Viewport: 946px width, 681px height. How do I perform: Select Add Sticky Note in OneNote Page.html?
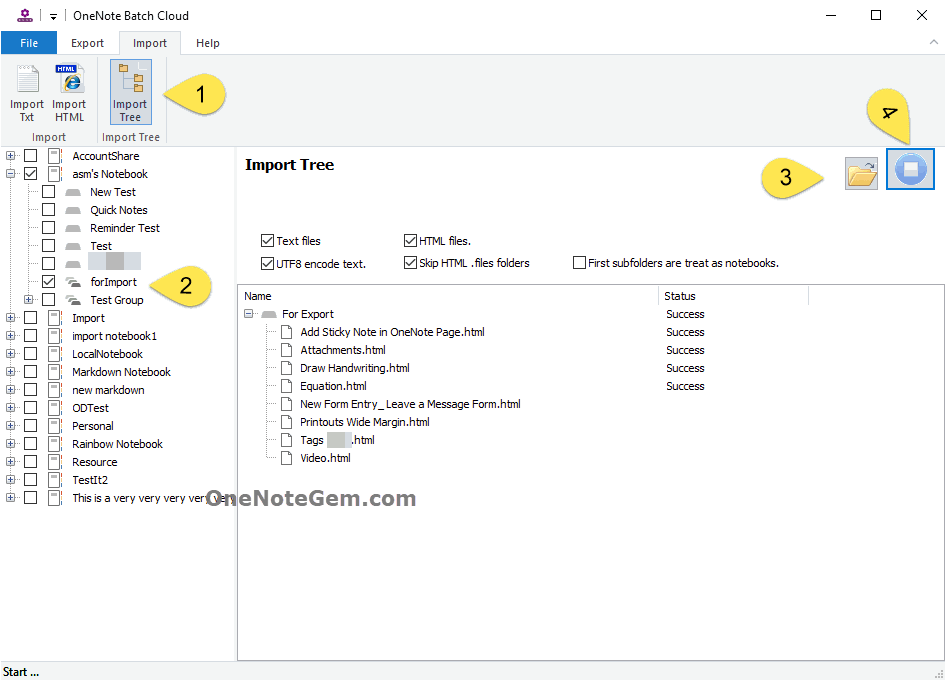pyautogui.click(x=392, y=332)
